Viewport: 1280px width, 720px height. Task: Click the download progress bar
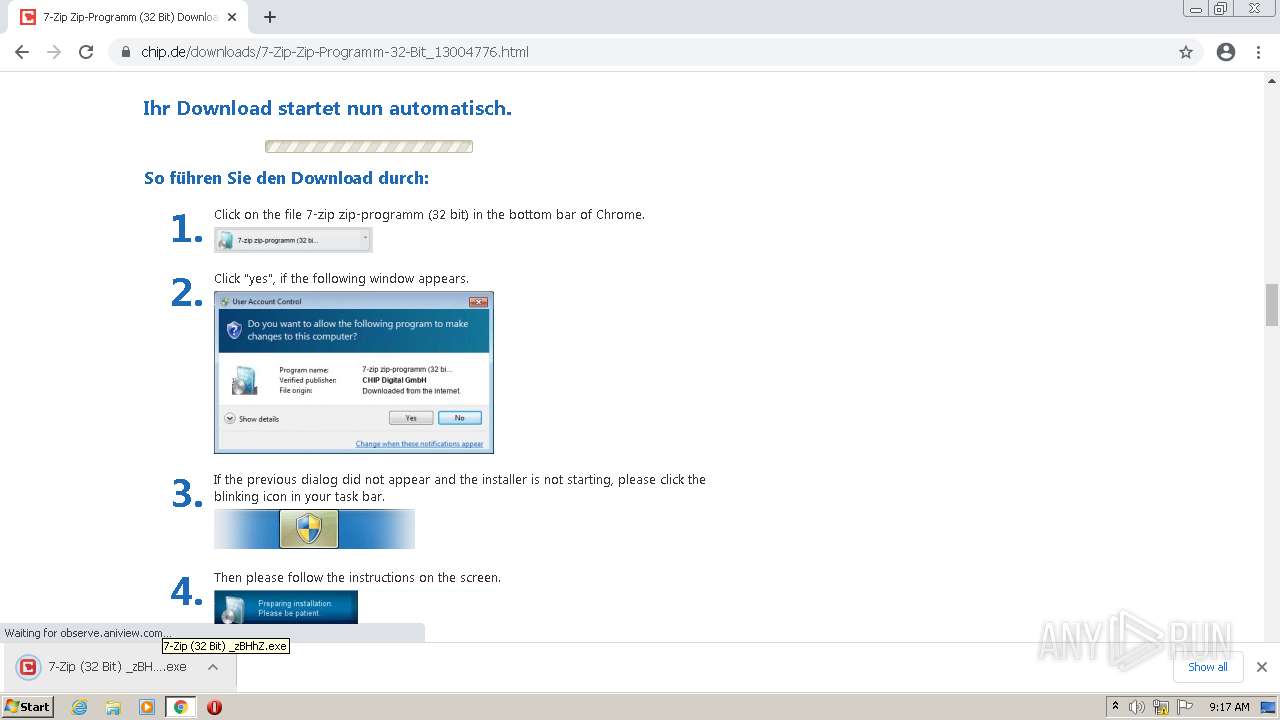[369, 146]
